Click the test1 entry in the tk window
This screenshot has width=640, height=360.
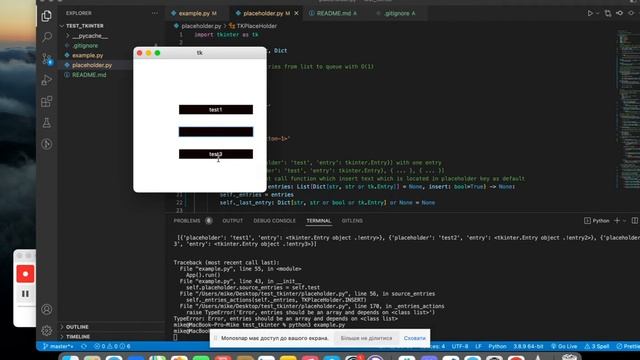click(216, 109)
